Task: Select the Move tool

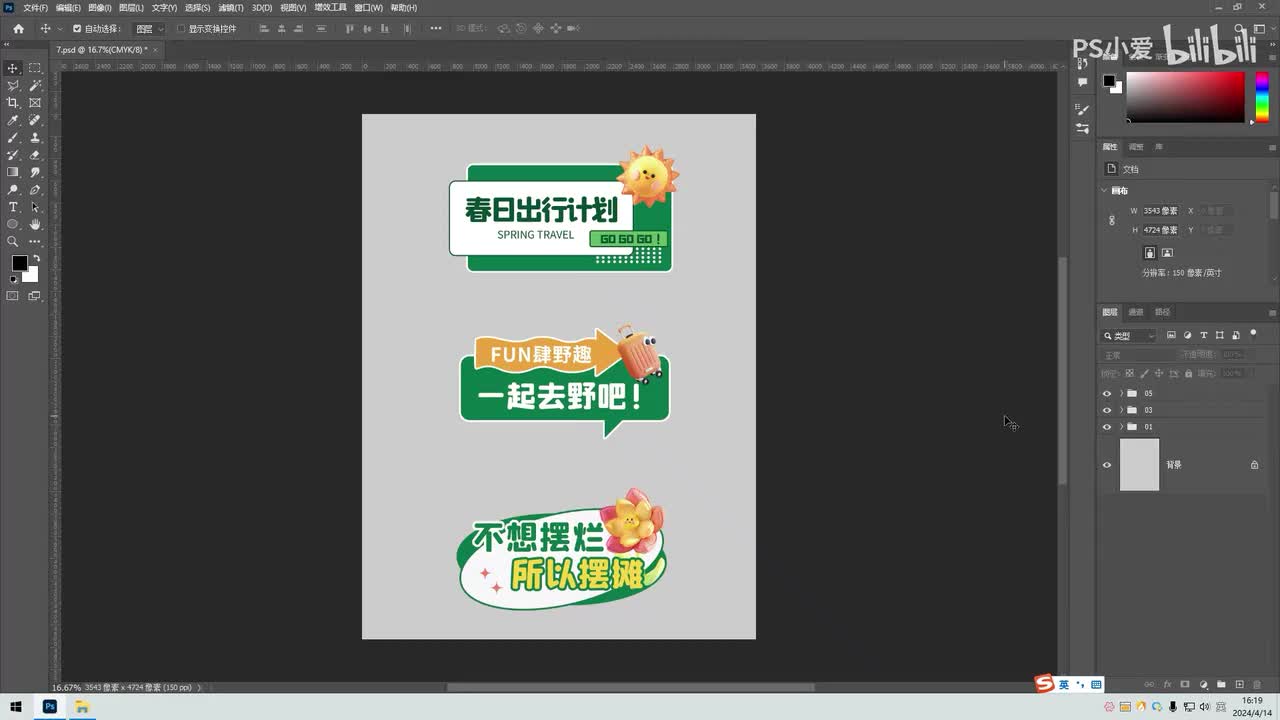Action: 13,68
